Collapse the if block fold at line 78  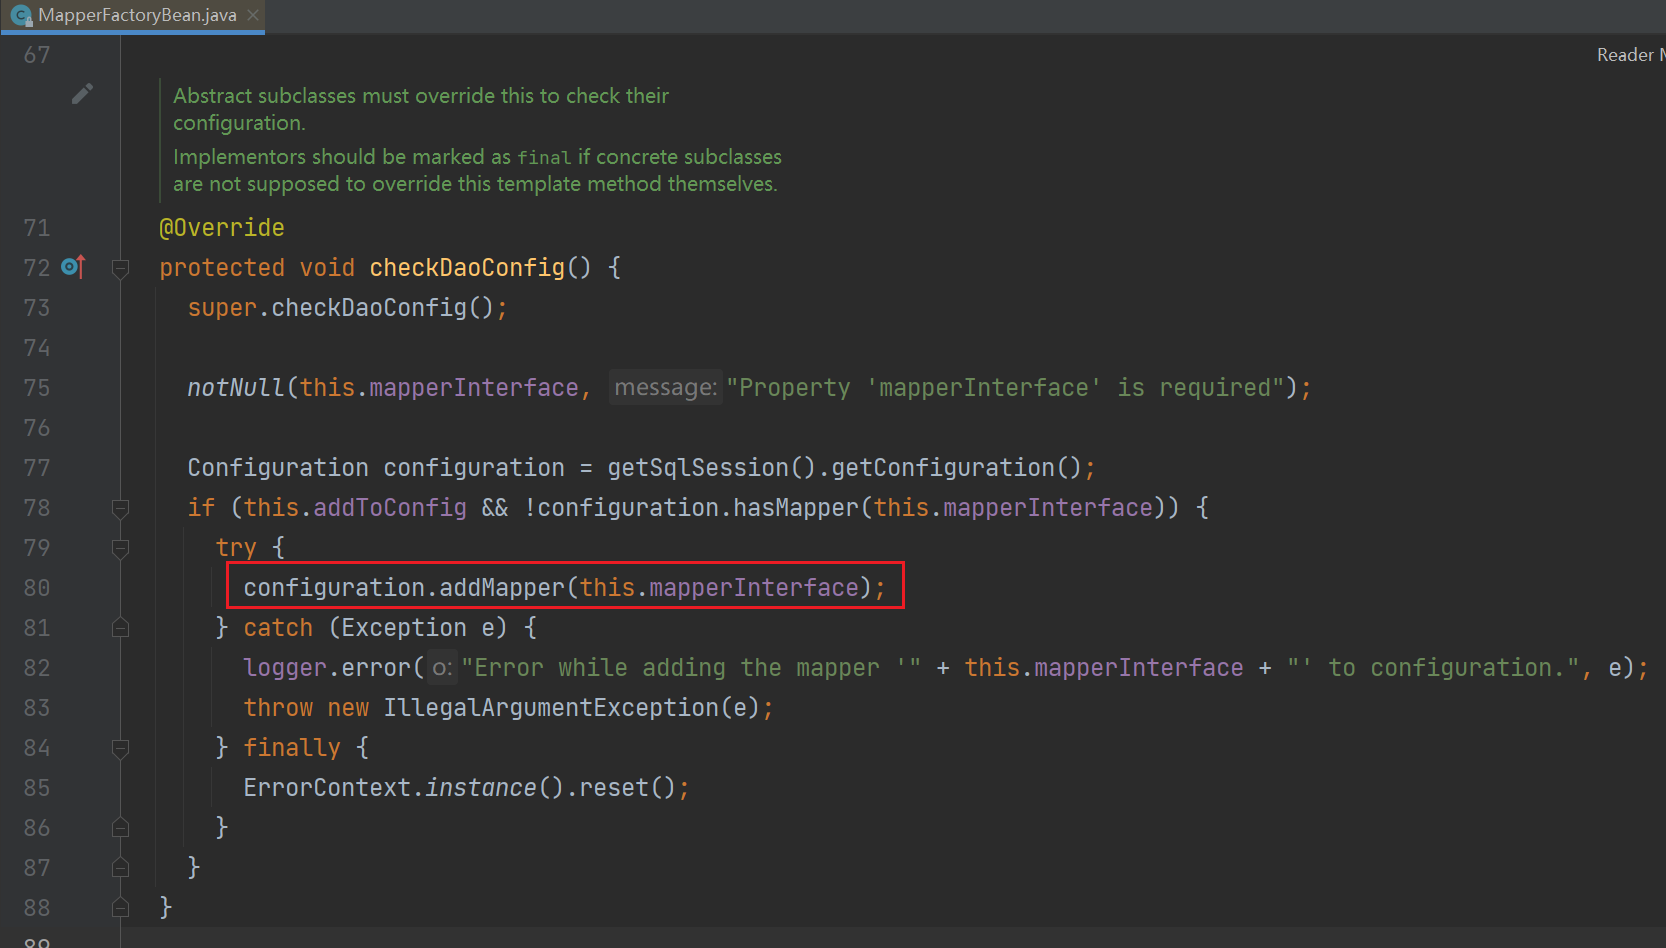(x=120, y=508)
